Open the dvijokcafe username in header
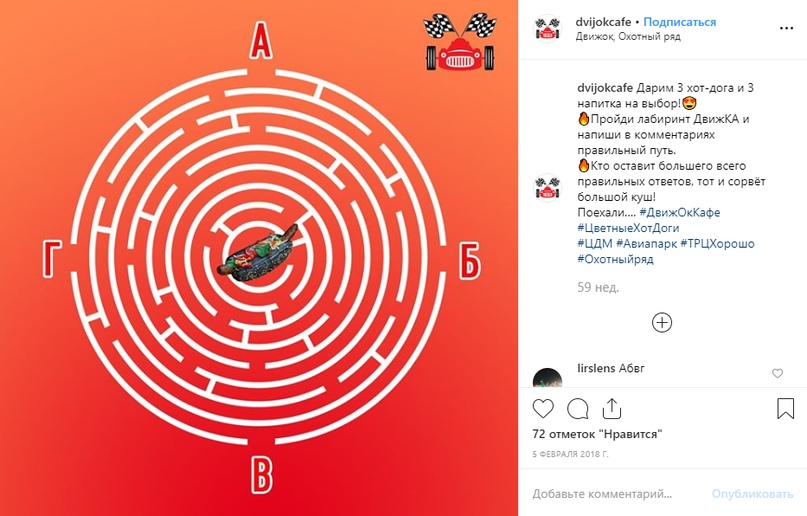The height and width of the screenshot is (516, 807). point(603,22)
